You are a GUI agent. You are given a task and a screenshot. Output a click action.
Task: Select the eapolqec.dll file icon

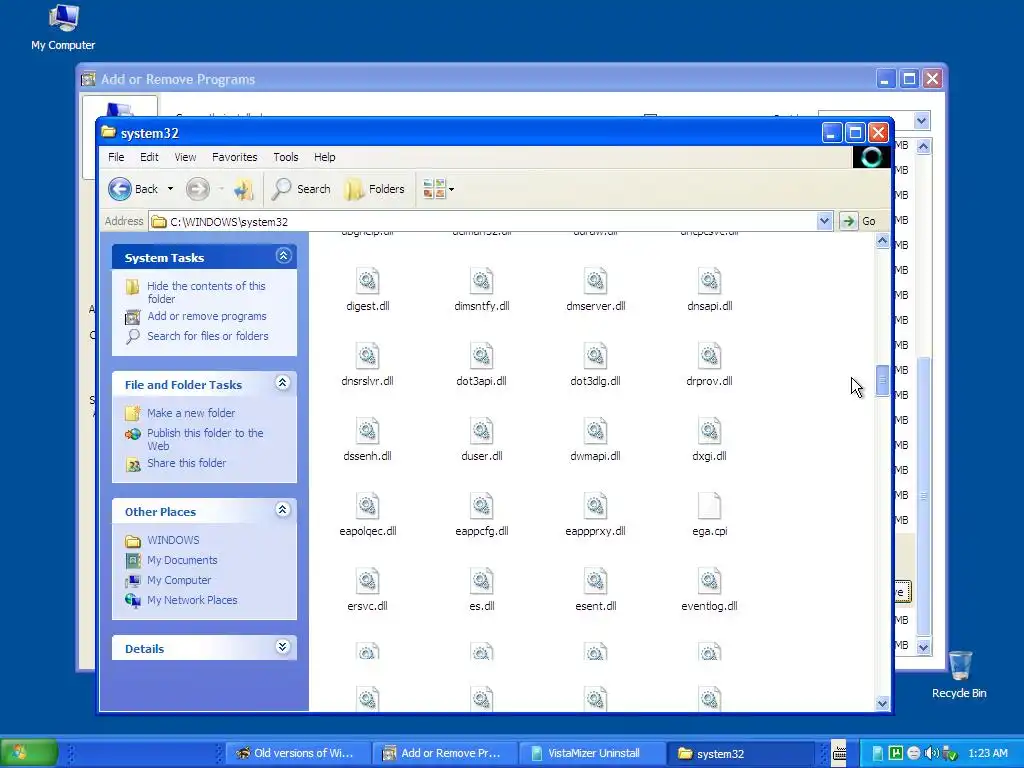(368, 507)
